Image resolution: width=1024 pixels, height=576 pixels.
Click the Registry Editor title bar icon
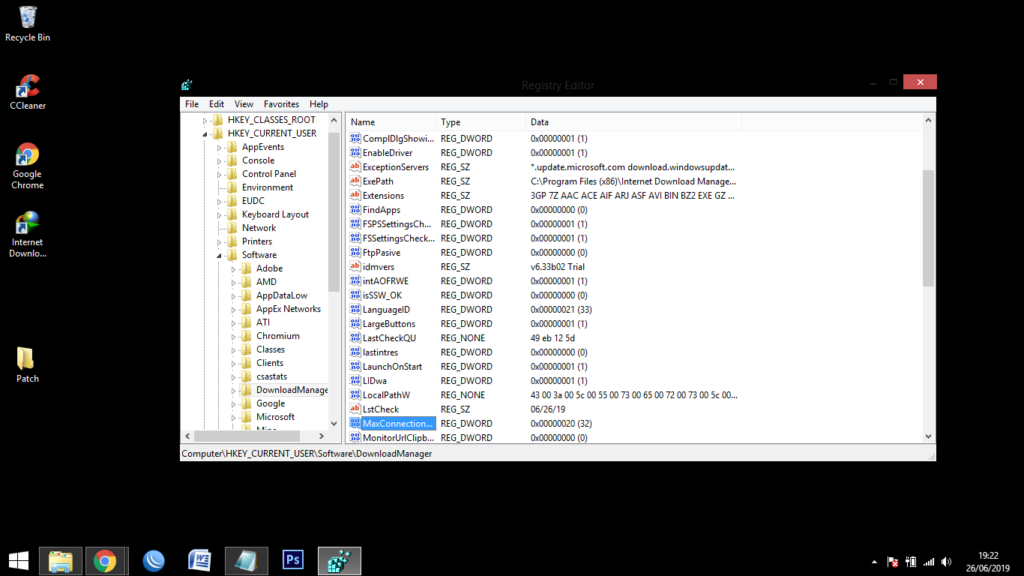click(187, 84)
